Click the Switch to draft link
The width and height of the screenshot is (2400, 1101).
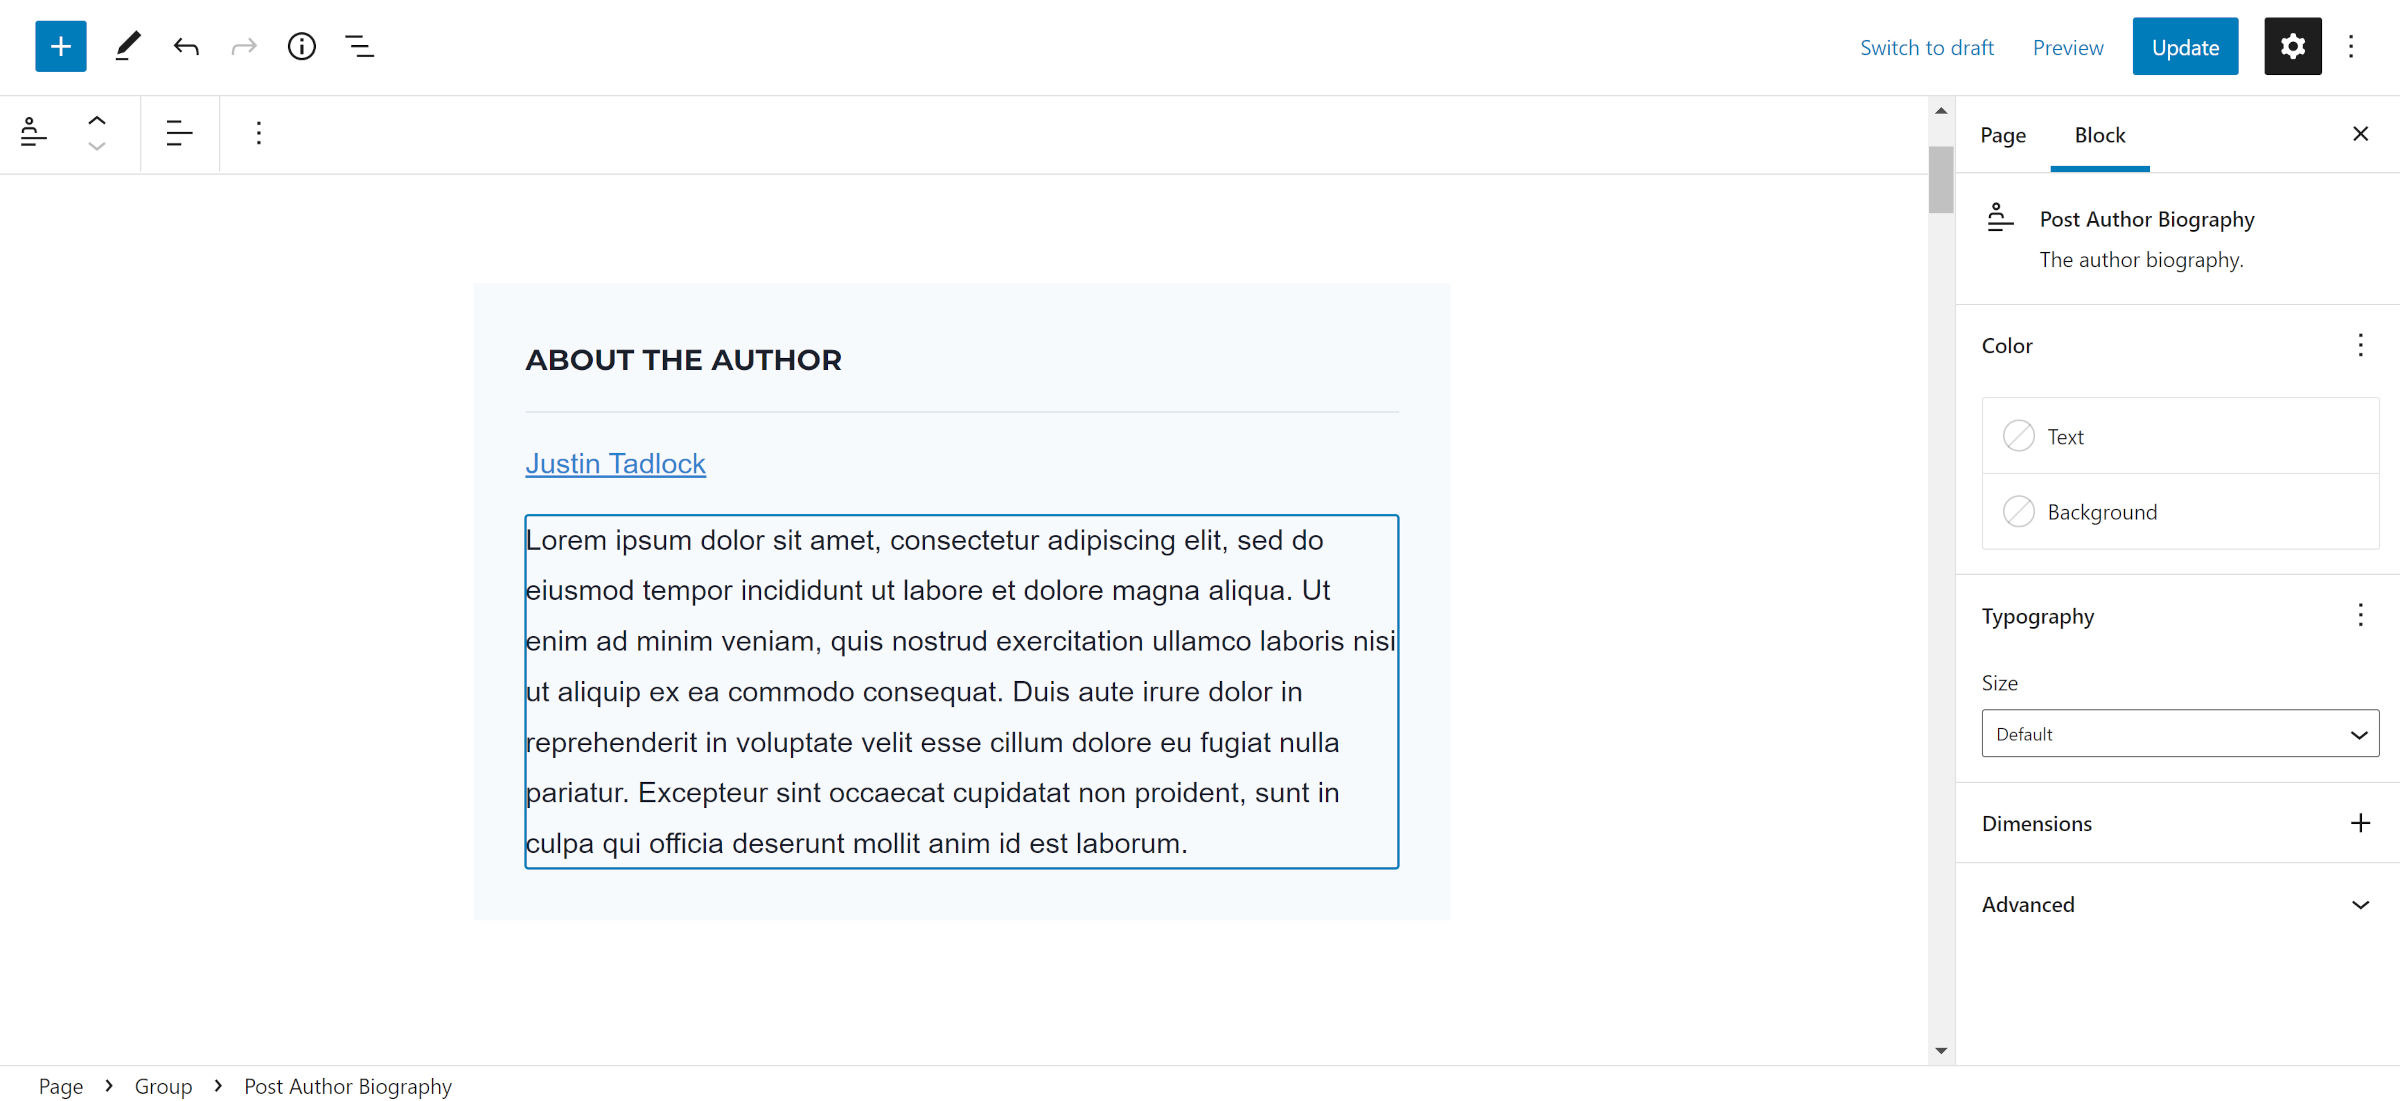(x=1926, y=47)
